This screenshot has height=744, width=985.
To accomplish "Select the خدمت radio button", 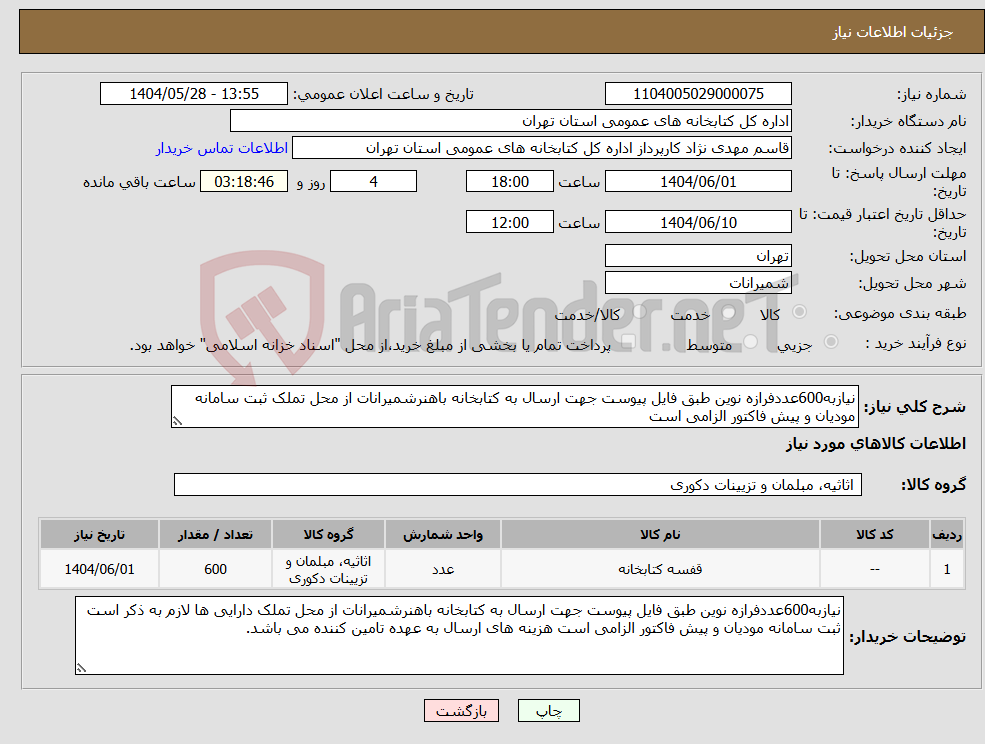I will coord(728,312).
